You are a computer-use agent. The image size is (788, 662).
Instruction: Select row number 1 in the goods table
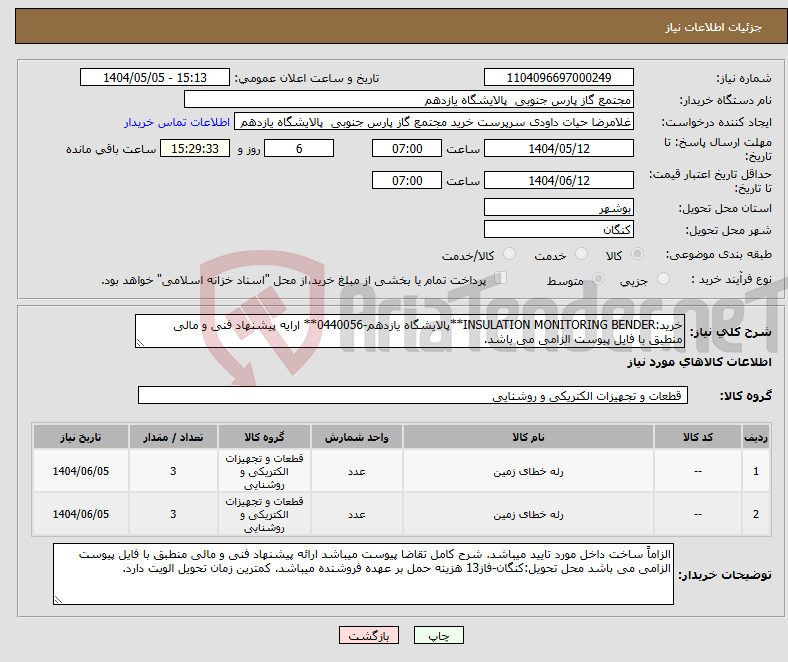755,471
